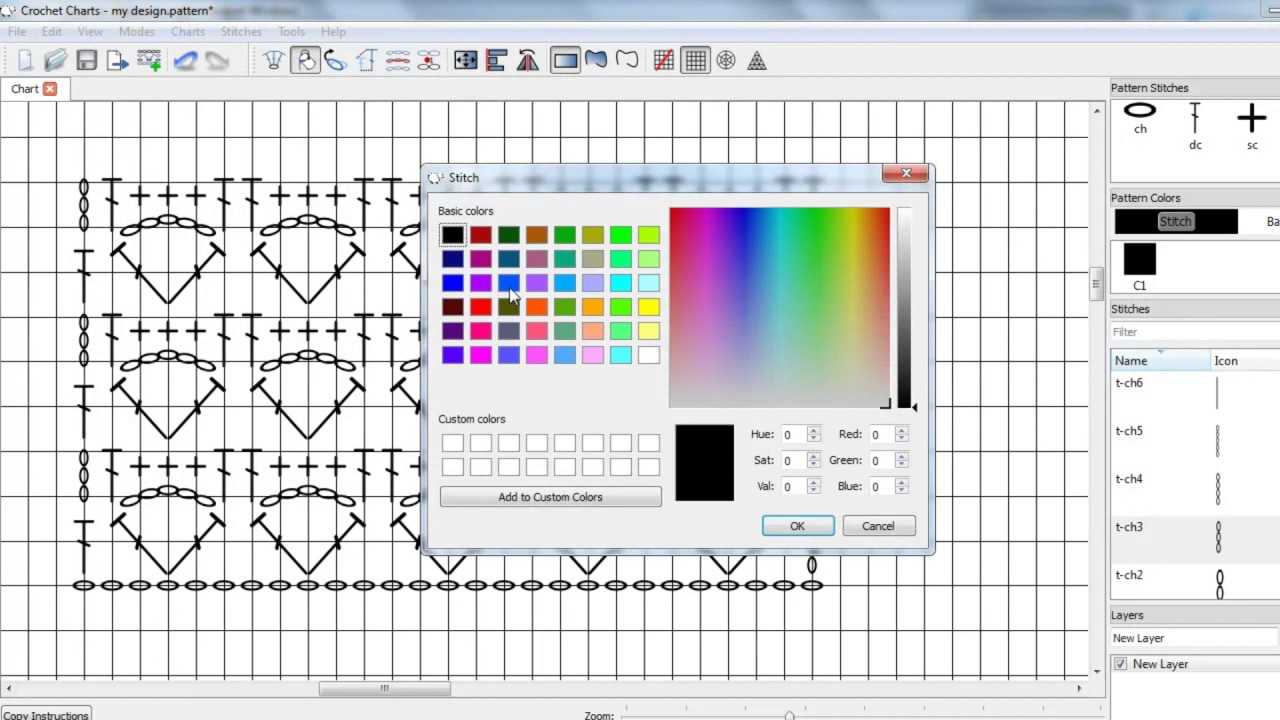
Task: Select the ch stitch in Pattern Stitches
Action: (1140, 118)
